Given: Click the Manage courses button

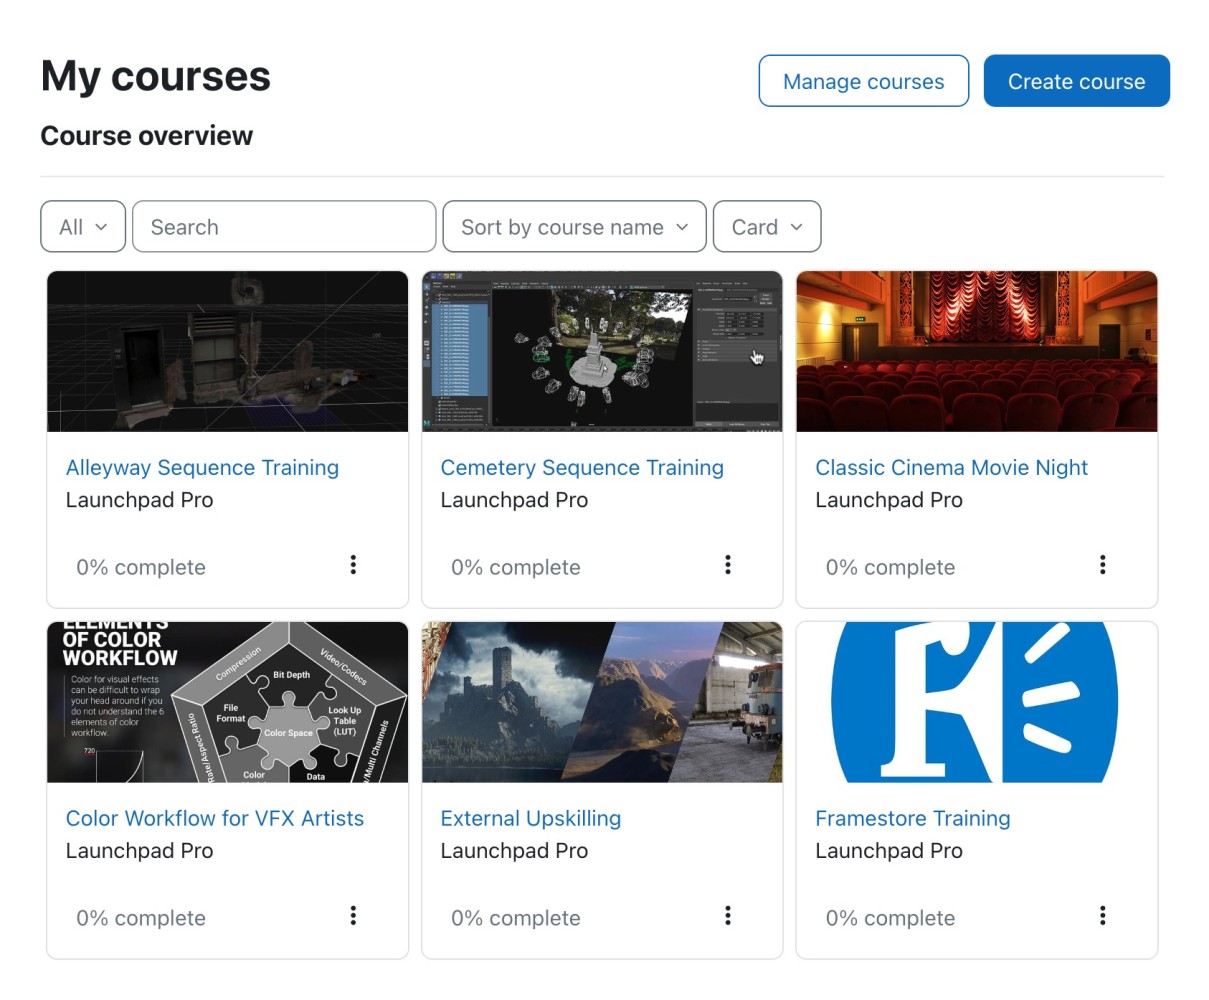Looking at the screenshot, I should pyautogui.click(x=864, y=81).
